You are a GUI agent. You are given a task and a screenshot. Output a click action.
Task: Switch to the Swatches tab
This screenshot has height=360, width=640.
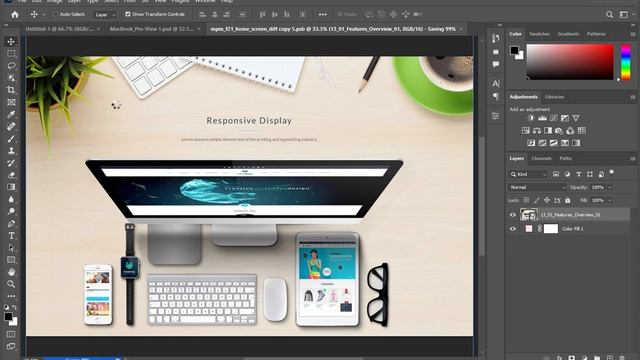click(x=539, y=34)
